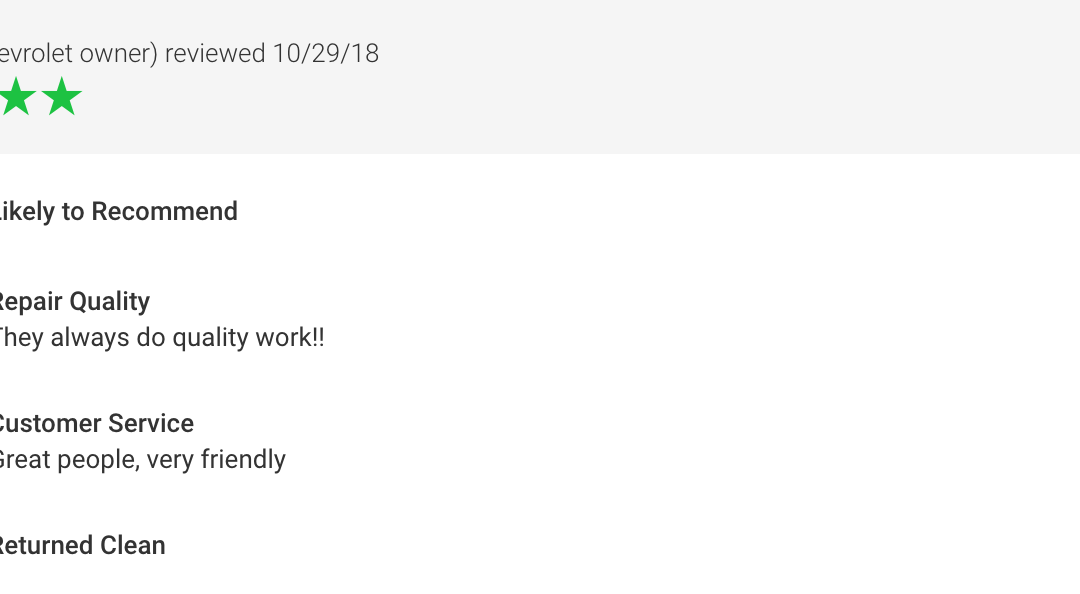The image size is (1080, 594).
Task: Click the word 'friendly' in the comment
Action: point(243,460)
